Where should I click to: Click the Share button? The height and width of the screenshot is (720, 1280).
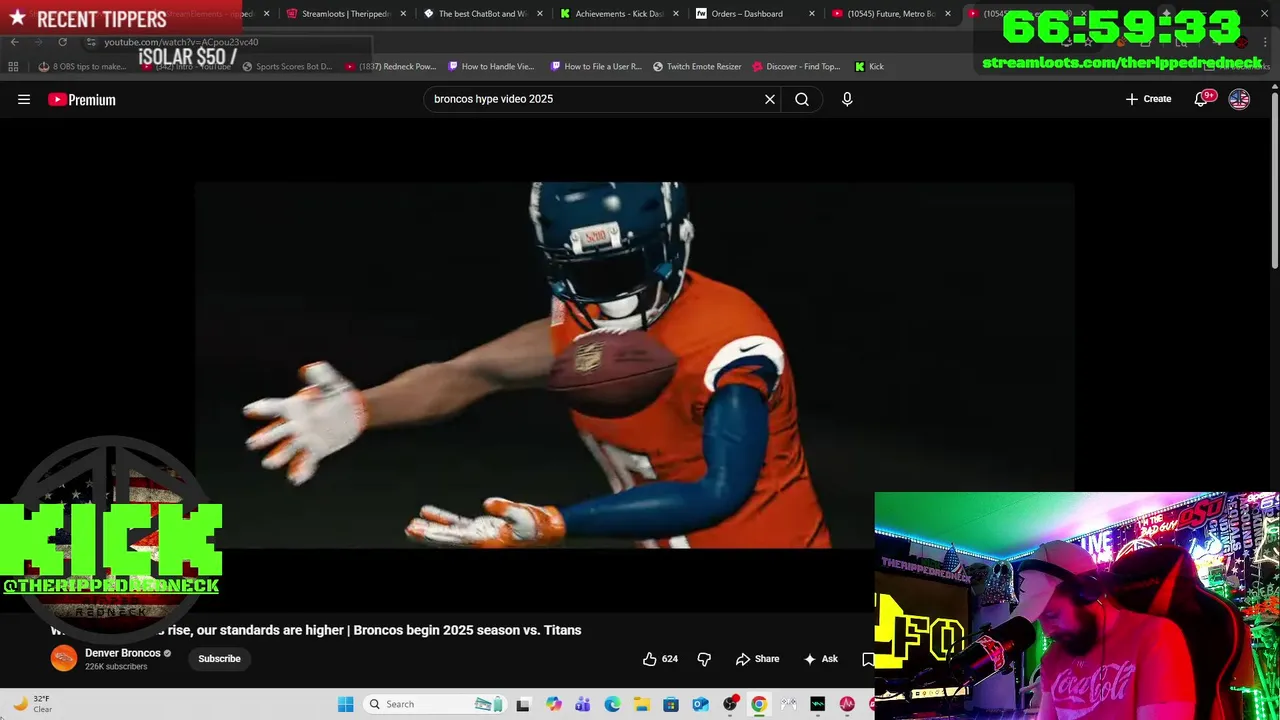pyautogui.click(x=757, y=659)
